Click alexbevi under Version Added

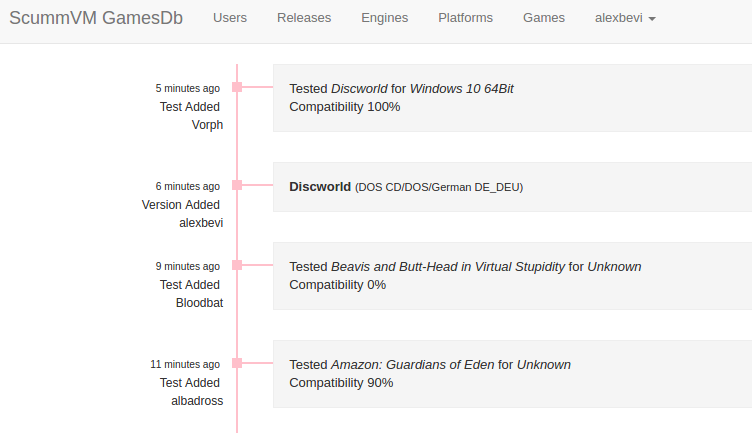pyautogui.click(x=201, y=223)
